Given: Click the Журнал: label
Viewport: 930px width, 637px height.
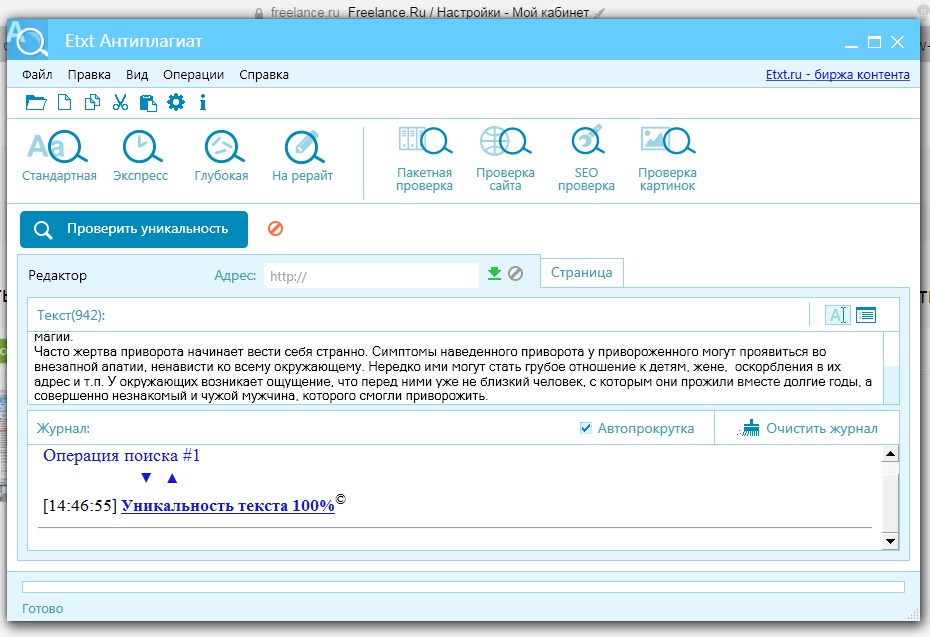Looking at the screenshot, I should click(x=63, y=428).
